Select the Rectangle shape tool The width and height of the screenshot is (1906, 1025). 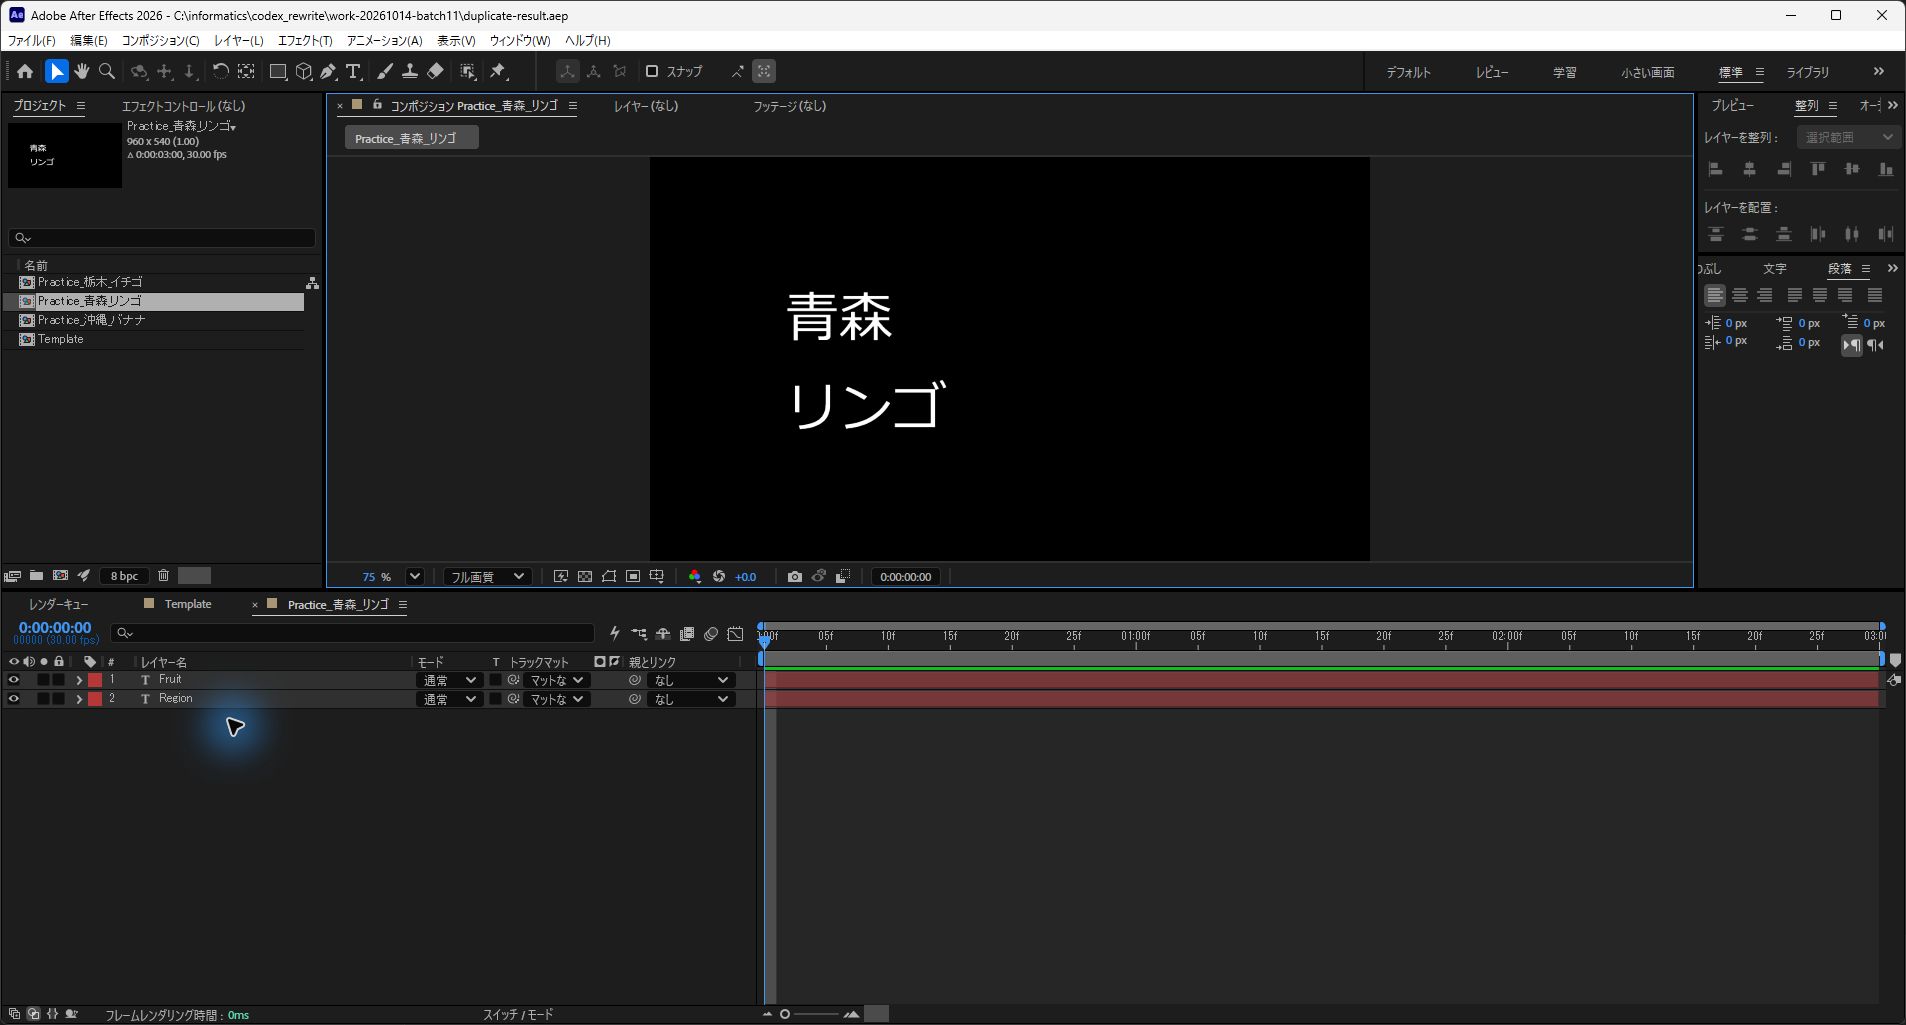(278, 71)
